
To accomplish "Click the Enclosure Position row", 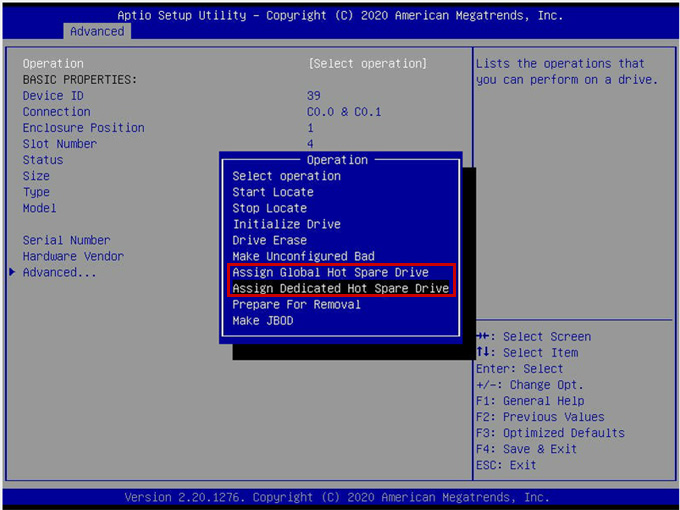I will (x=83, y=128).
